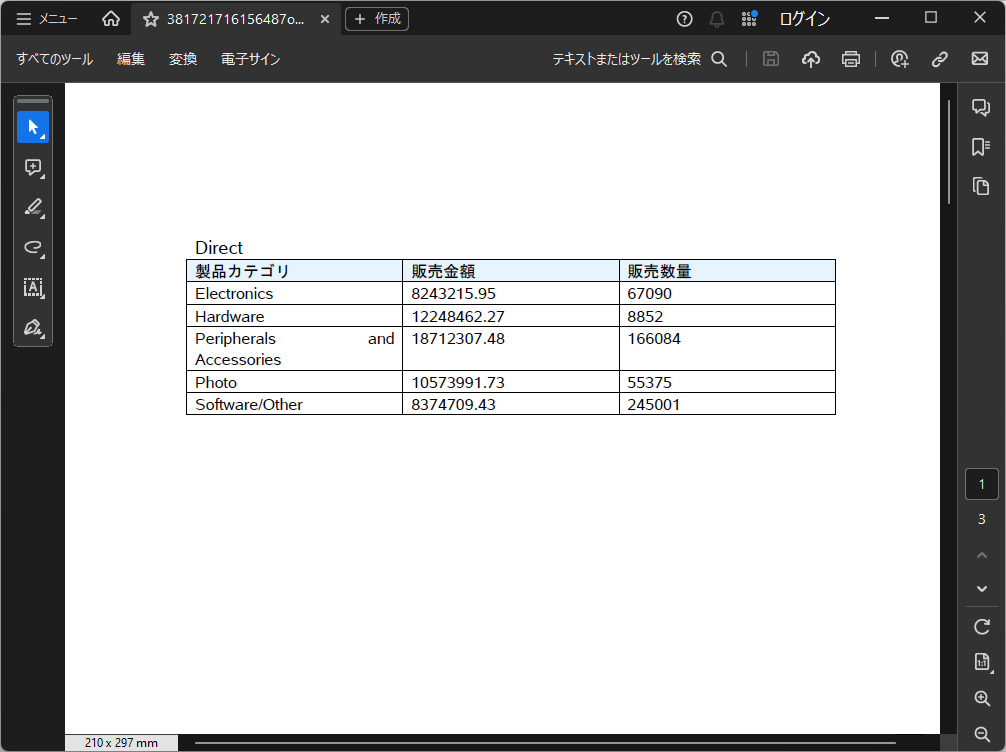Close the 381721716156487o document tab

(325, 19)
